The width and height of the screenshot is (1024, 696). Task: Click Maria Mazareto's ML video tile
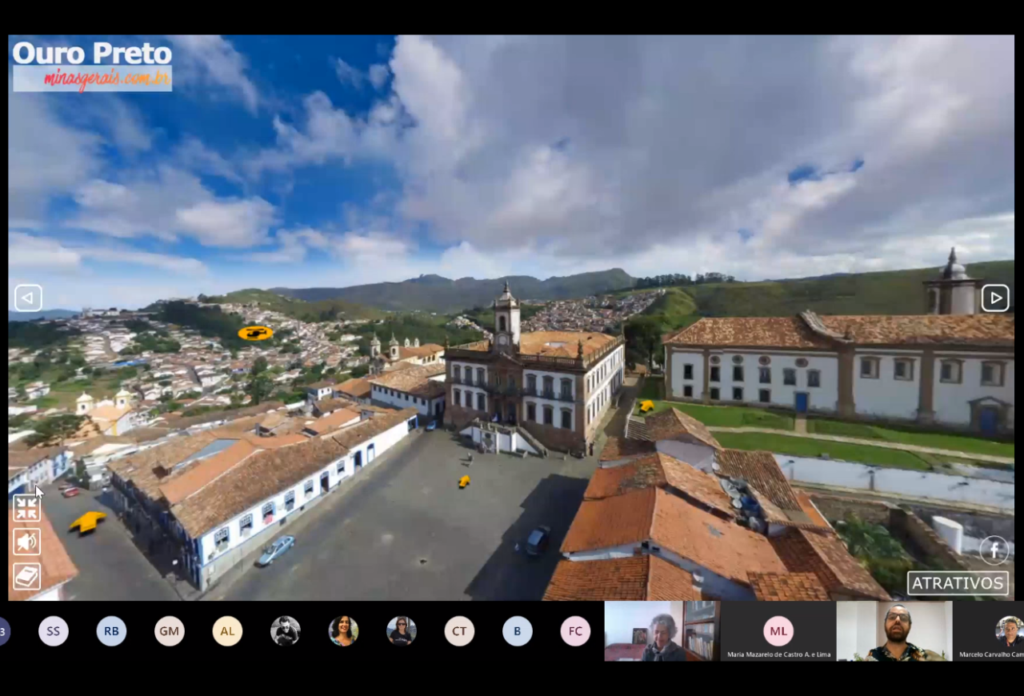click(x=777, y=631)
